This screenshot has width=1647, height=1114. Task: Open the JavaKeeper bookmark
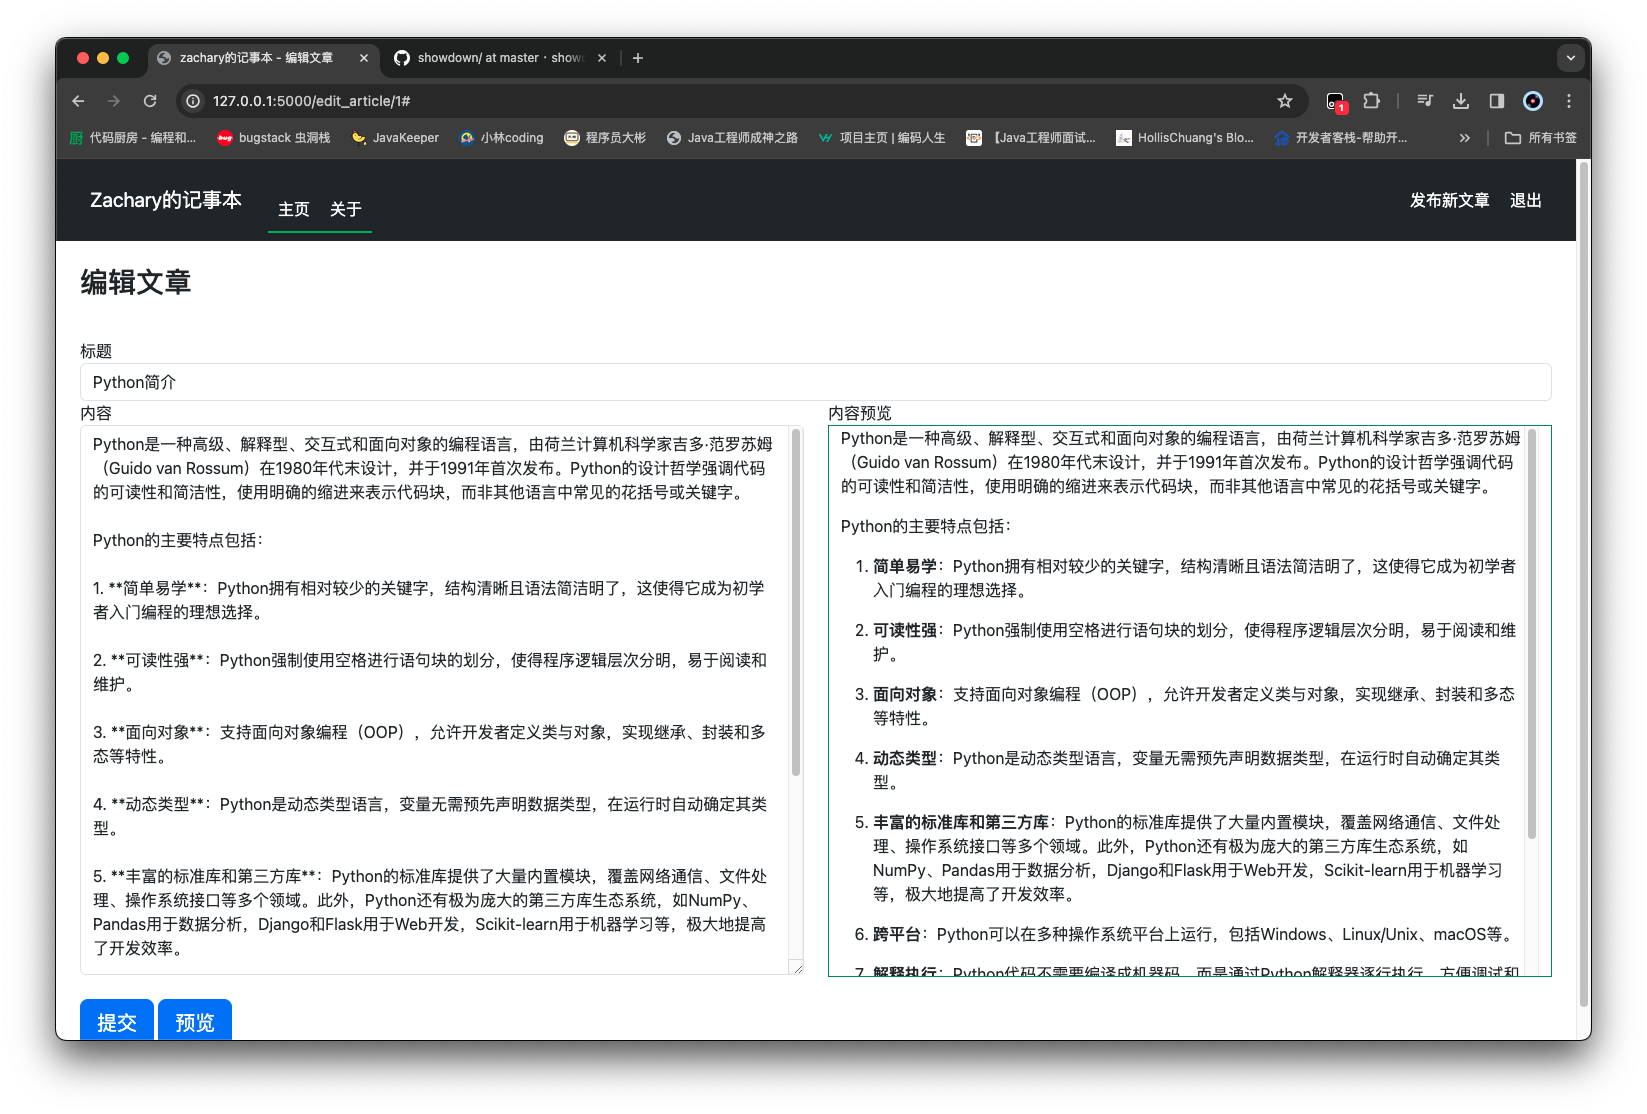[x=395, y=138]
